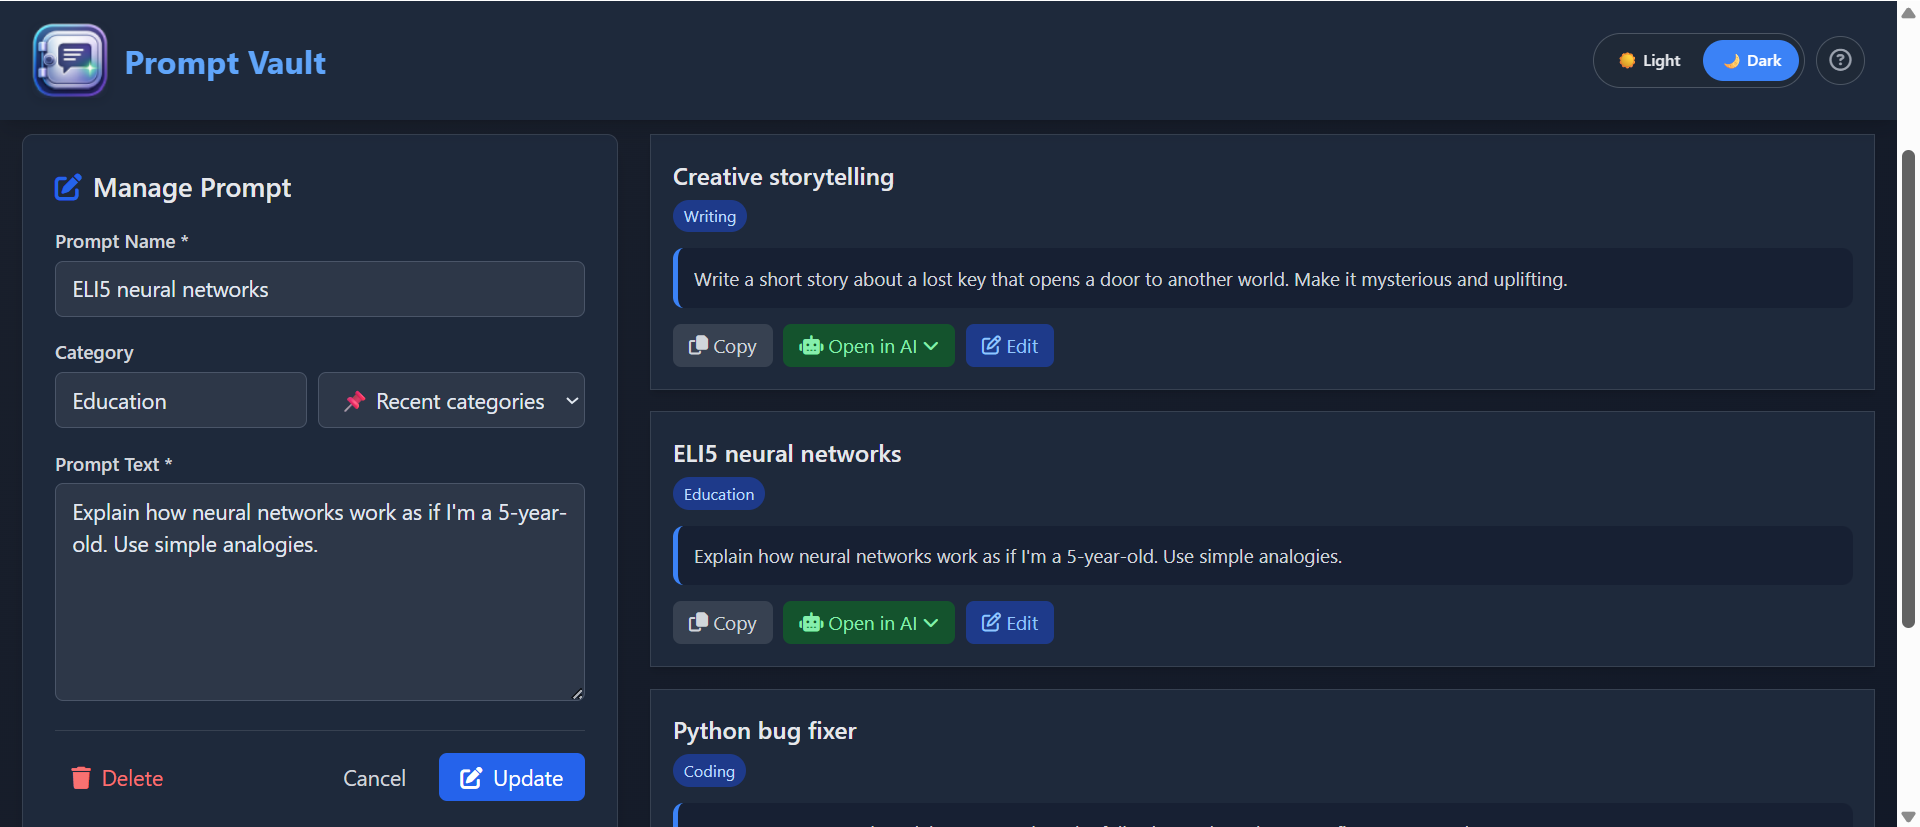Open in AI dropdown for Creative storytelling
The image size is (1920, 827).
[x=869, y=346]
